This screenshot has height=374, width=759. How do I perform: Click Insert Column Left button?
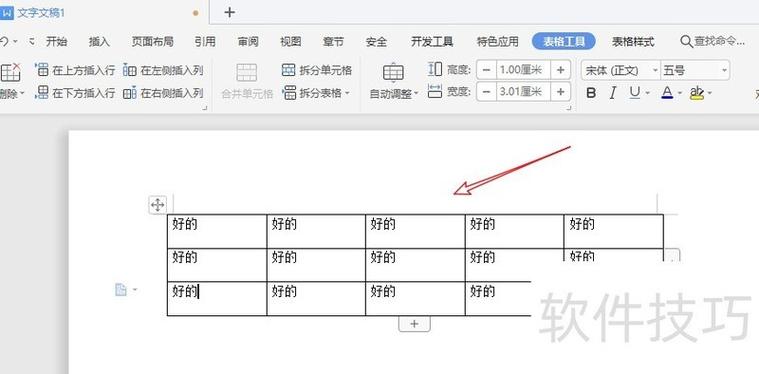163,70
